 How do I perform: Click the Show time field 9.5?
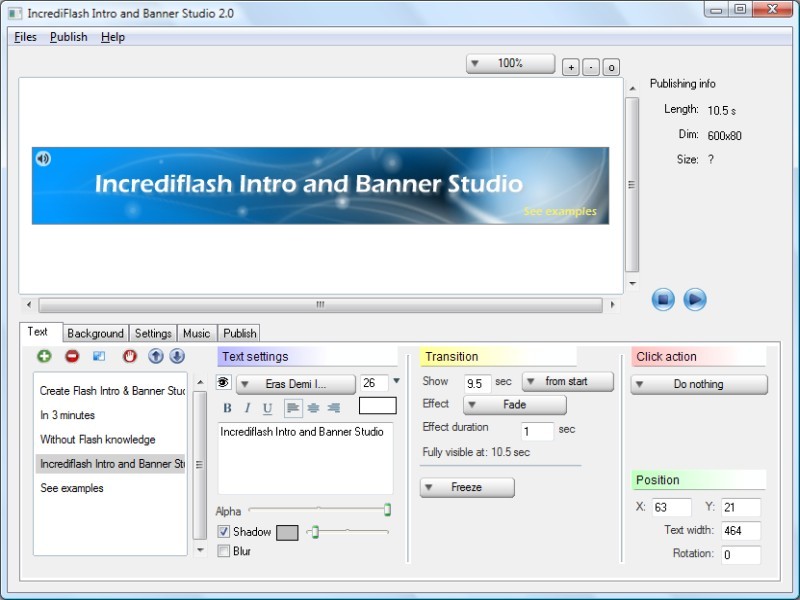[x=477, y=383]
